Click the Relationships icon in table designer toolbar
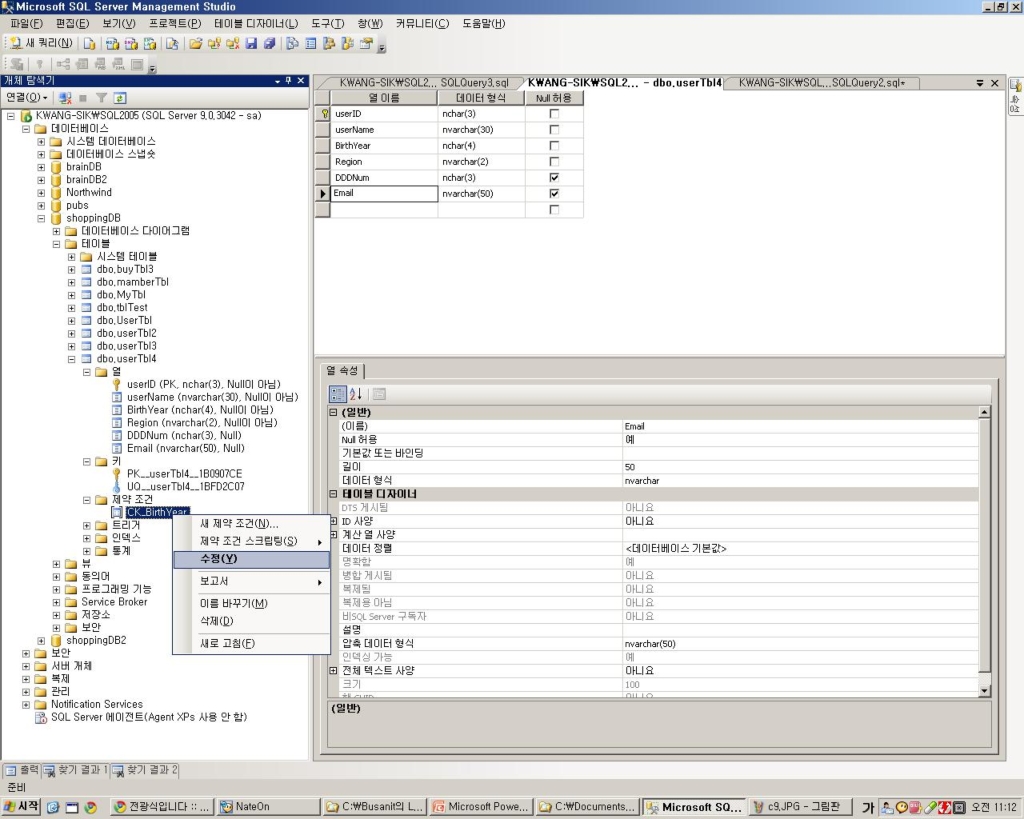This screenshot has height=819, width=1024. pos(63,64)
